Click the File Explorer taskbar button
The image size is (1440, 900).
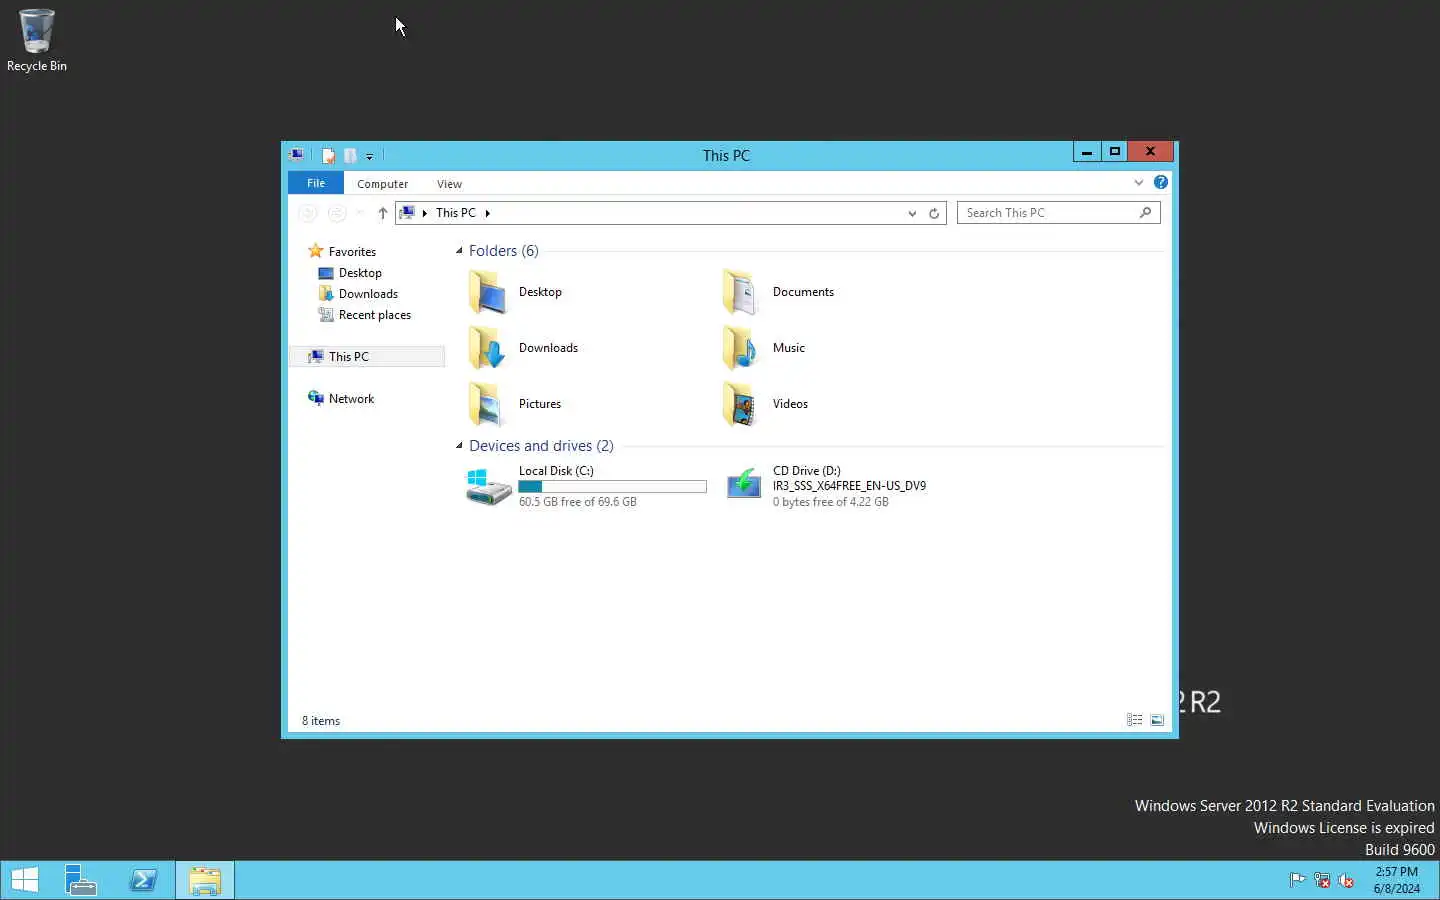205,881
